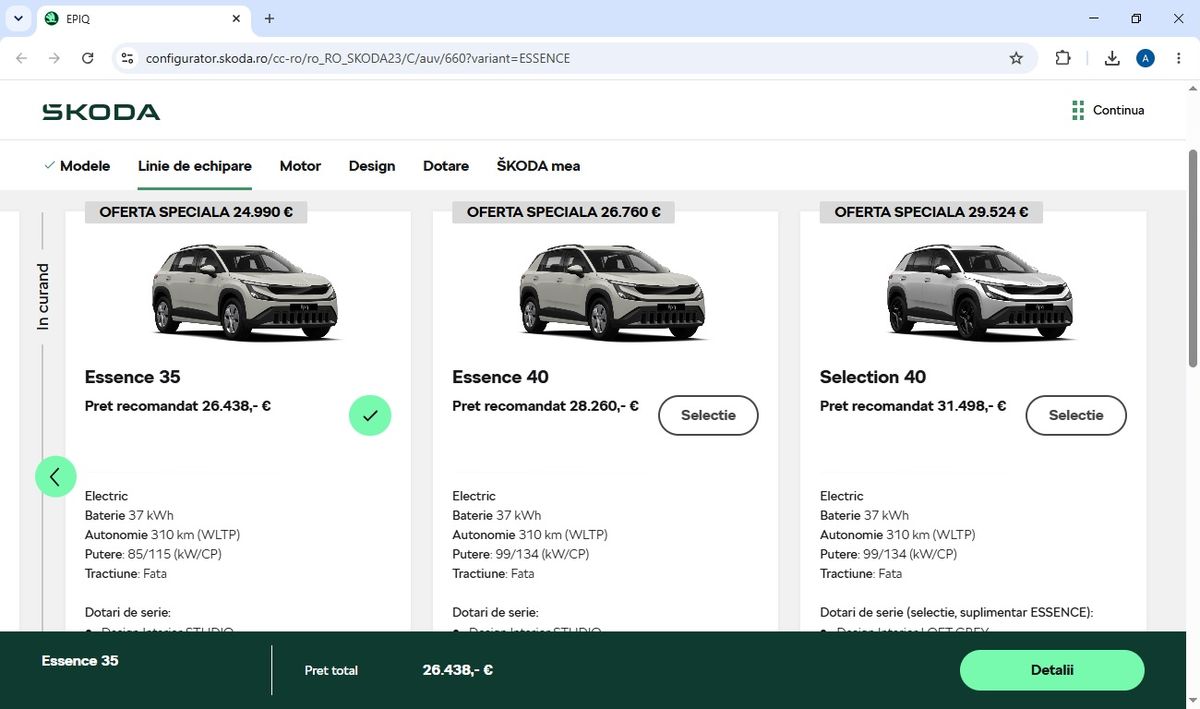1200x709 pixels.
Task: Click the Essence 40 car image
Action: (612, 291)
